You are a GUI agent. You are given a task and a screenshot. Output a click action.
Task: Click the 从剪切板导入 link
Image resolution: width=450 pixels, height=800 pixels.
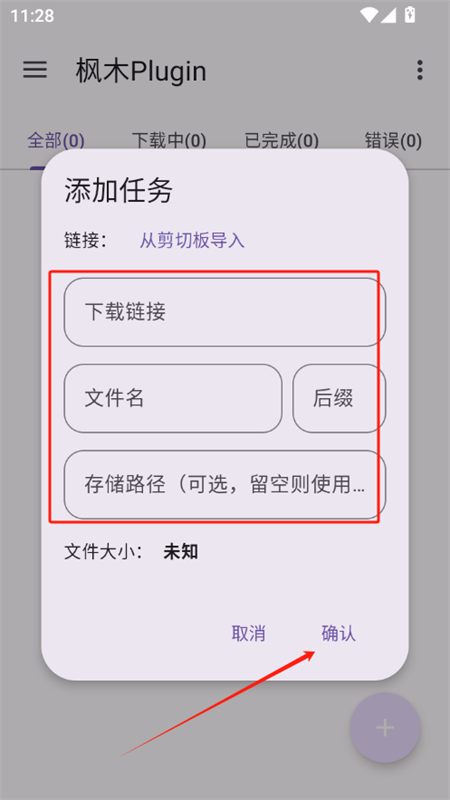[x=192, y=240]
